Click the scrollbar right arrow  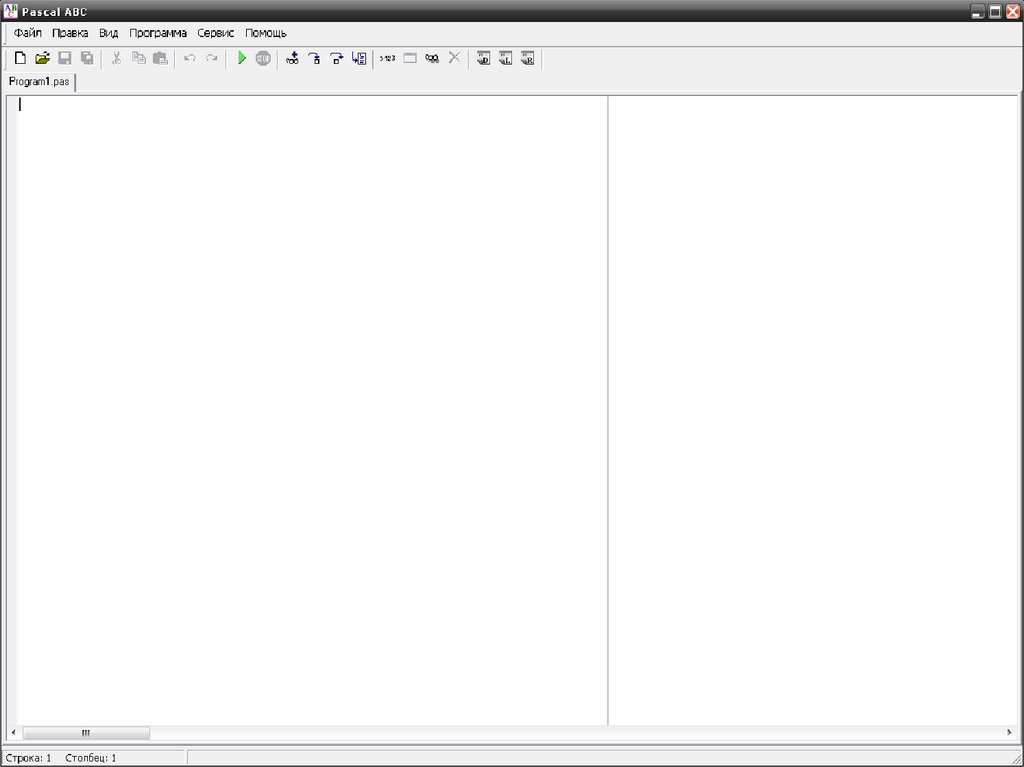[x=1010, y=732]
